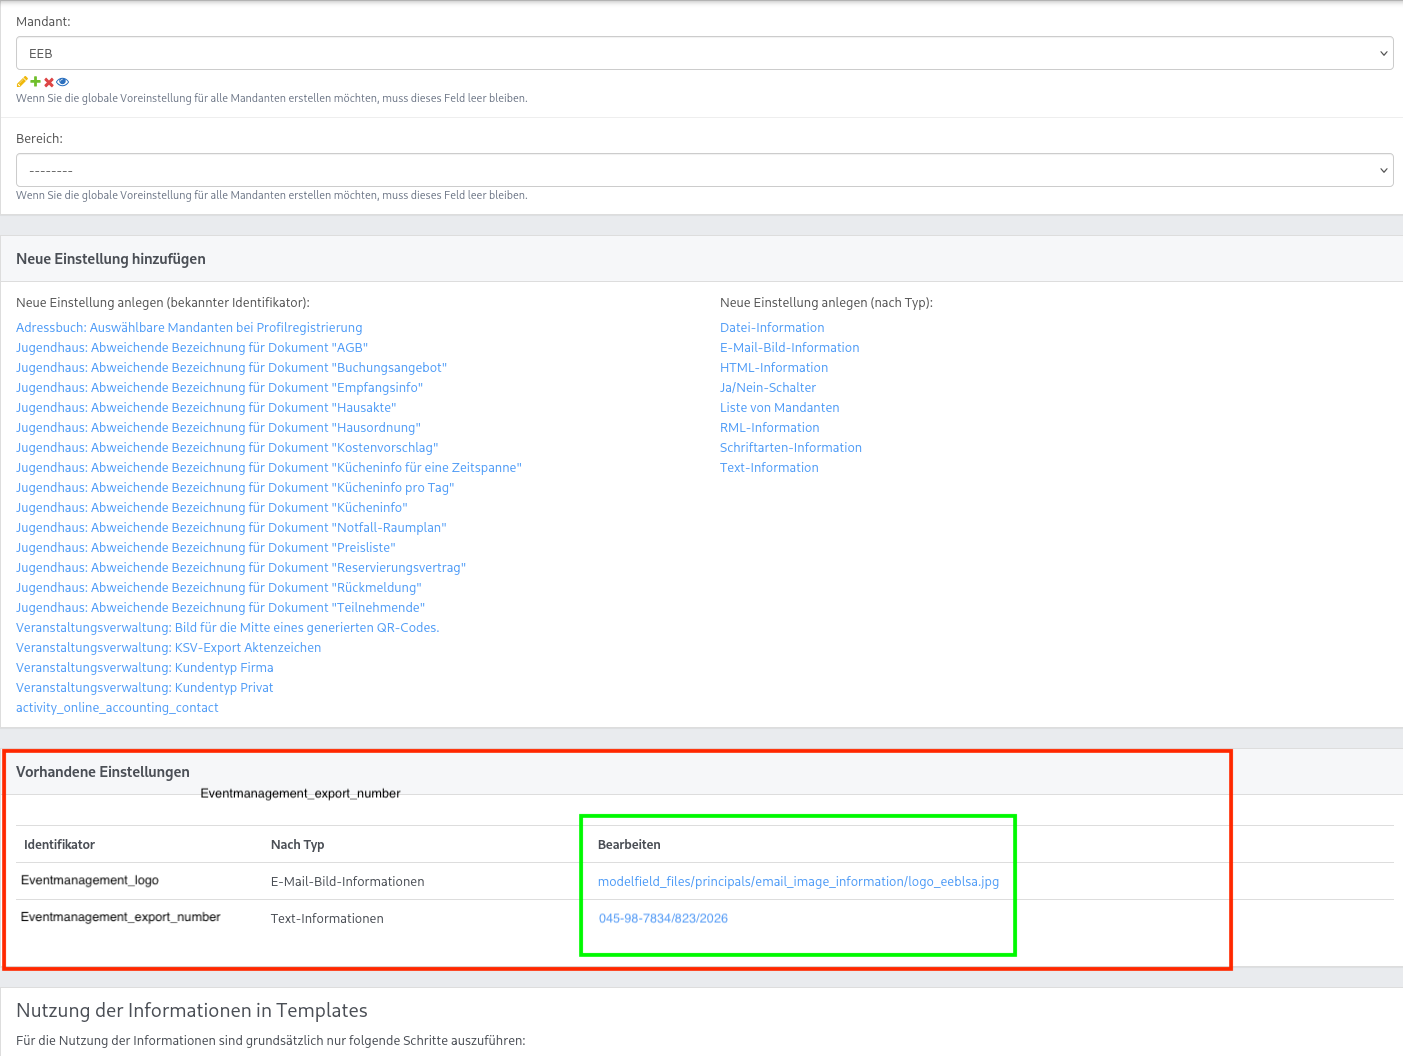
Task: Open the Liste von Mandanten link
Action: [779, 408]
